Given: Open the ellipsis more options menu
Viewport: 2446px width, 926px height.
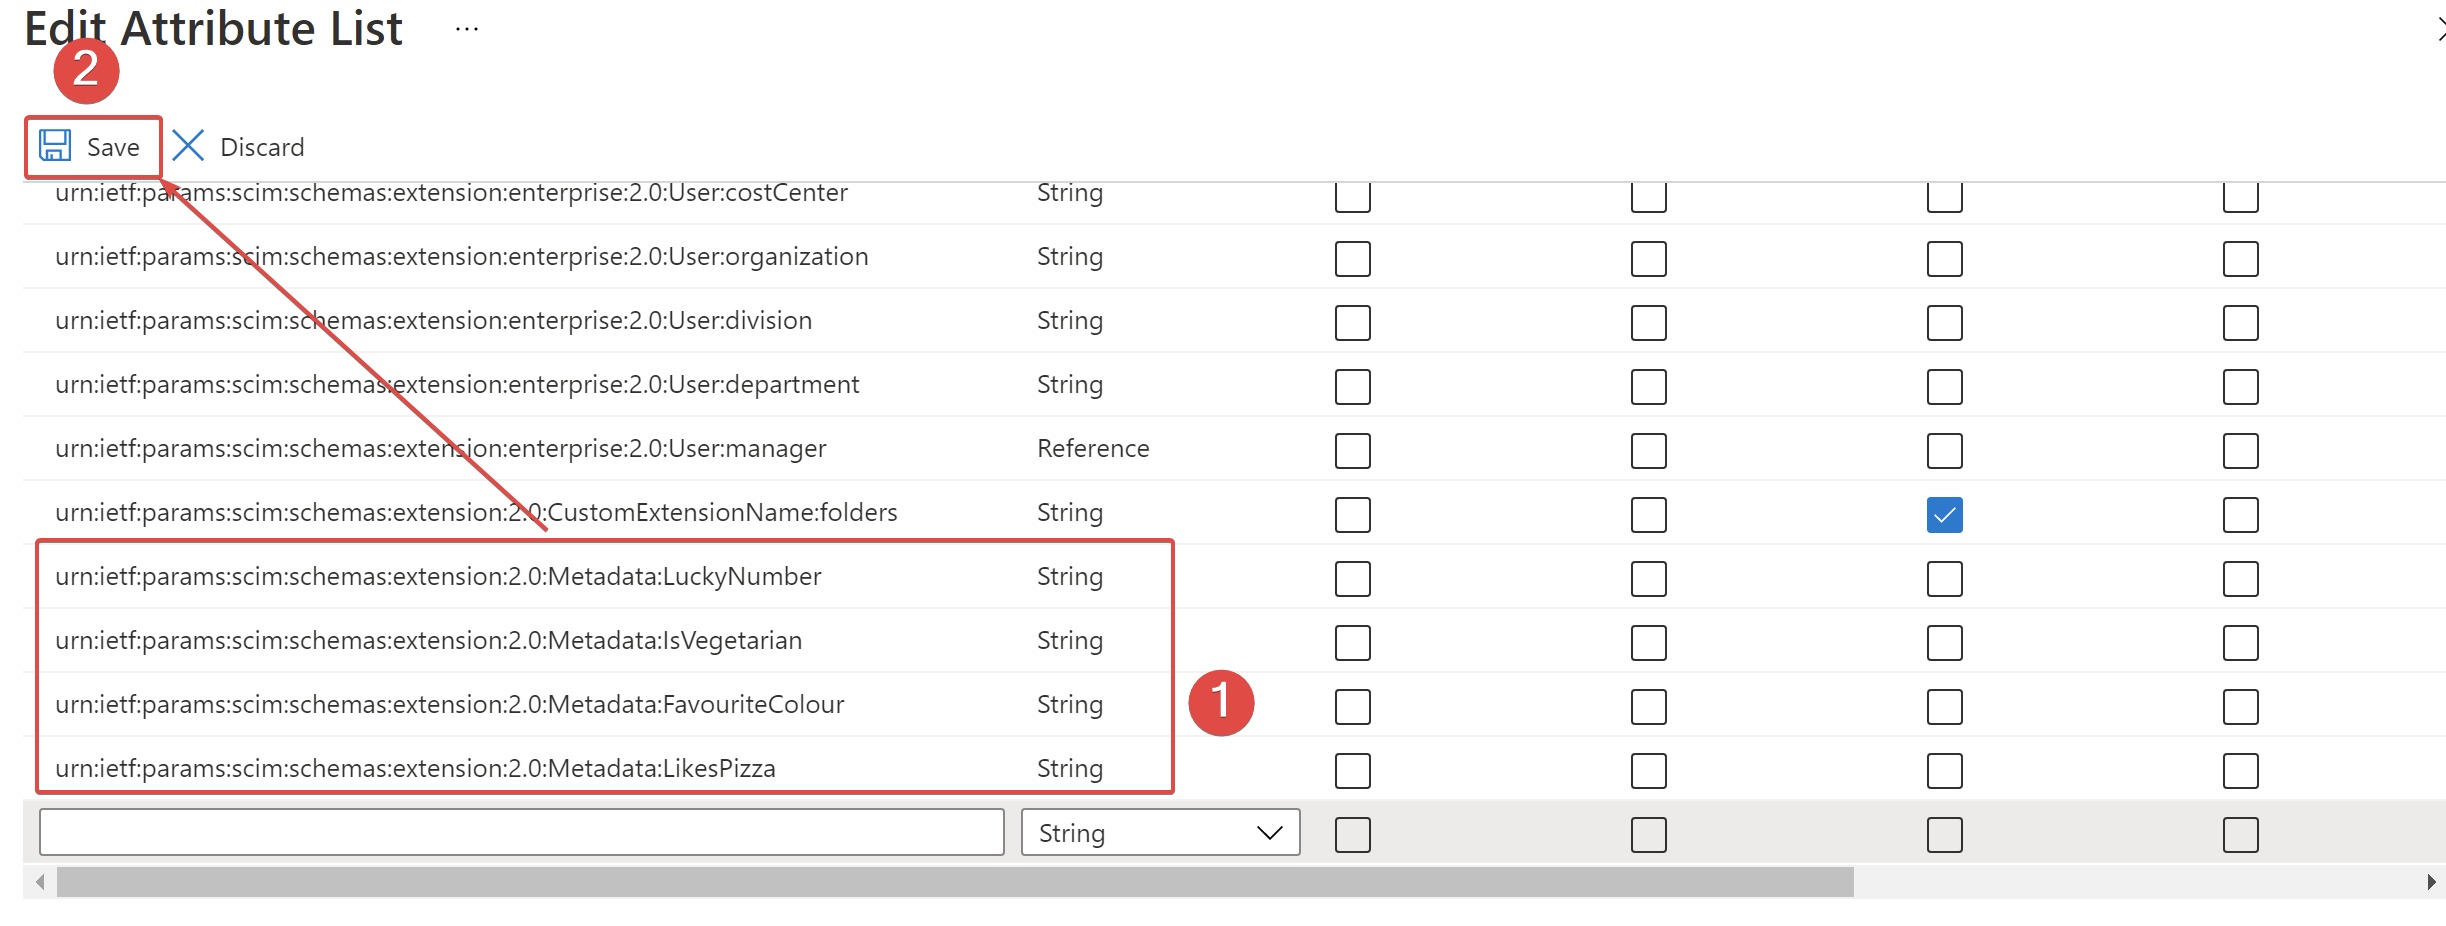Looking at the screenshot, I should pyautogui.click(x=466, y=30).
